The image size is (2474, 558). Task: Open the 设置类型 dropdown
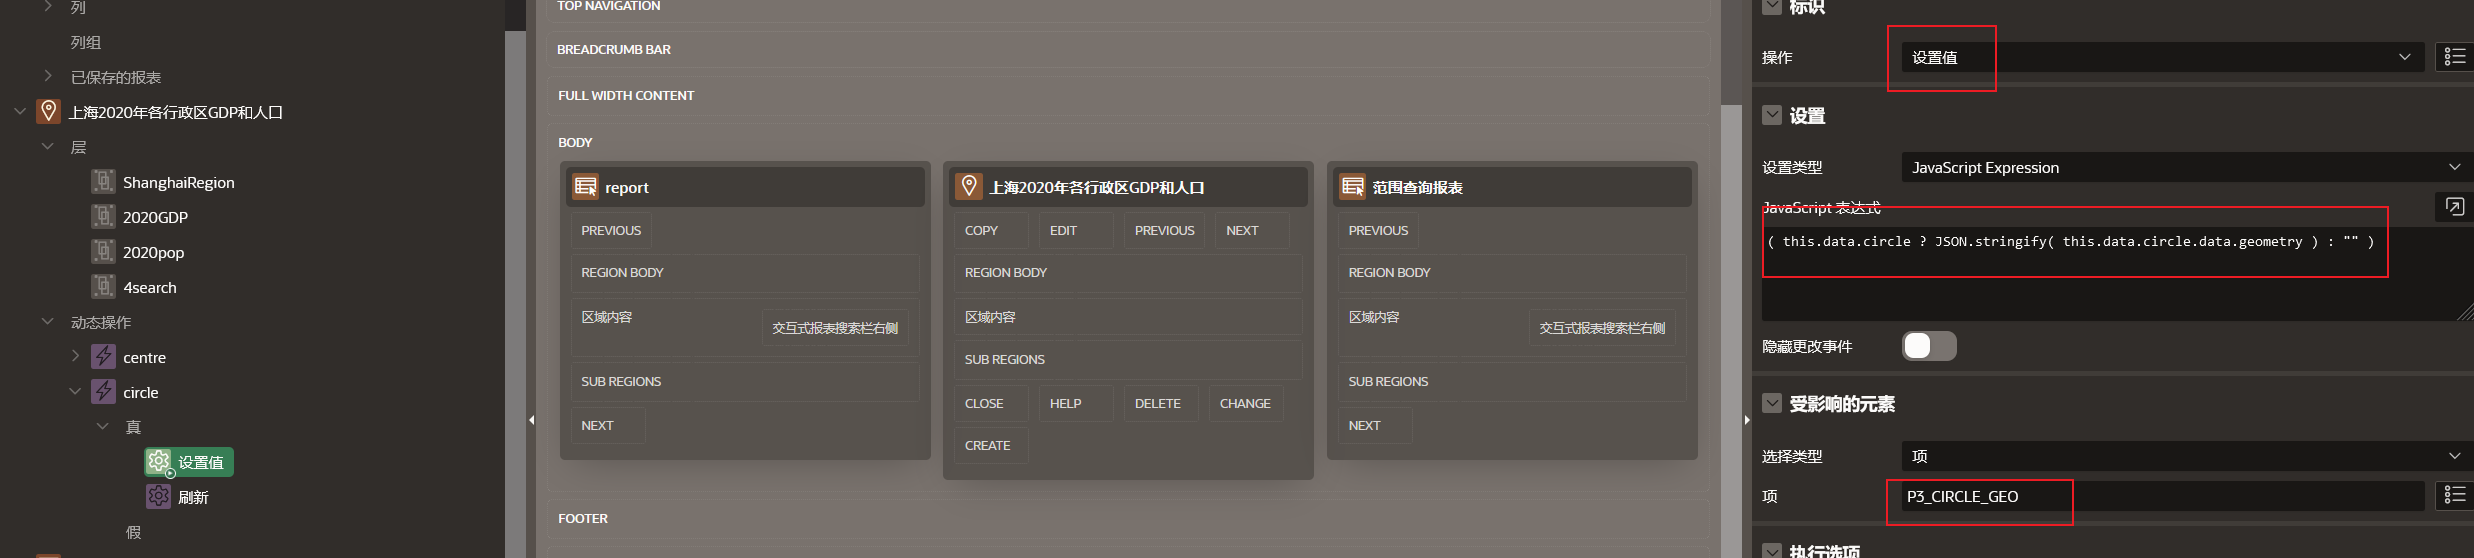[2187, 167]
